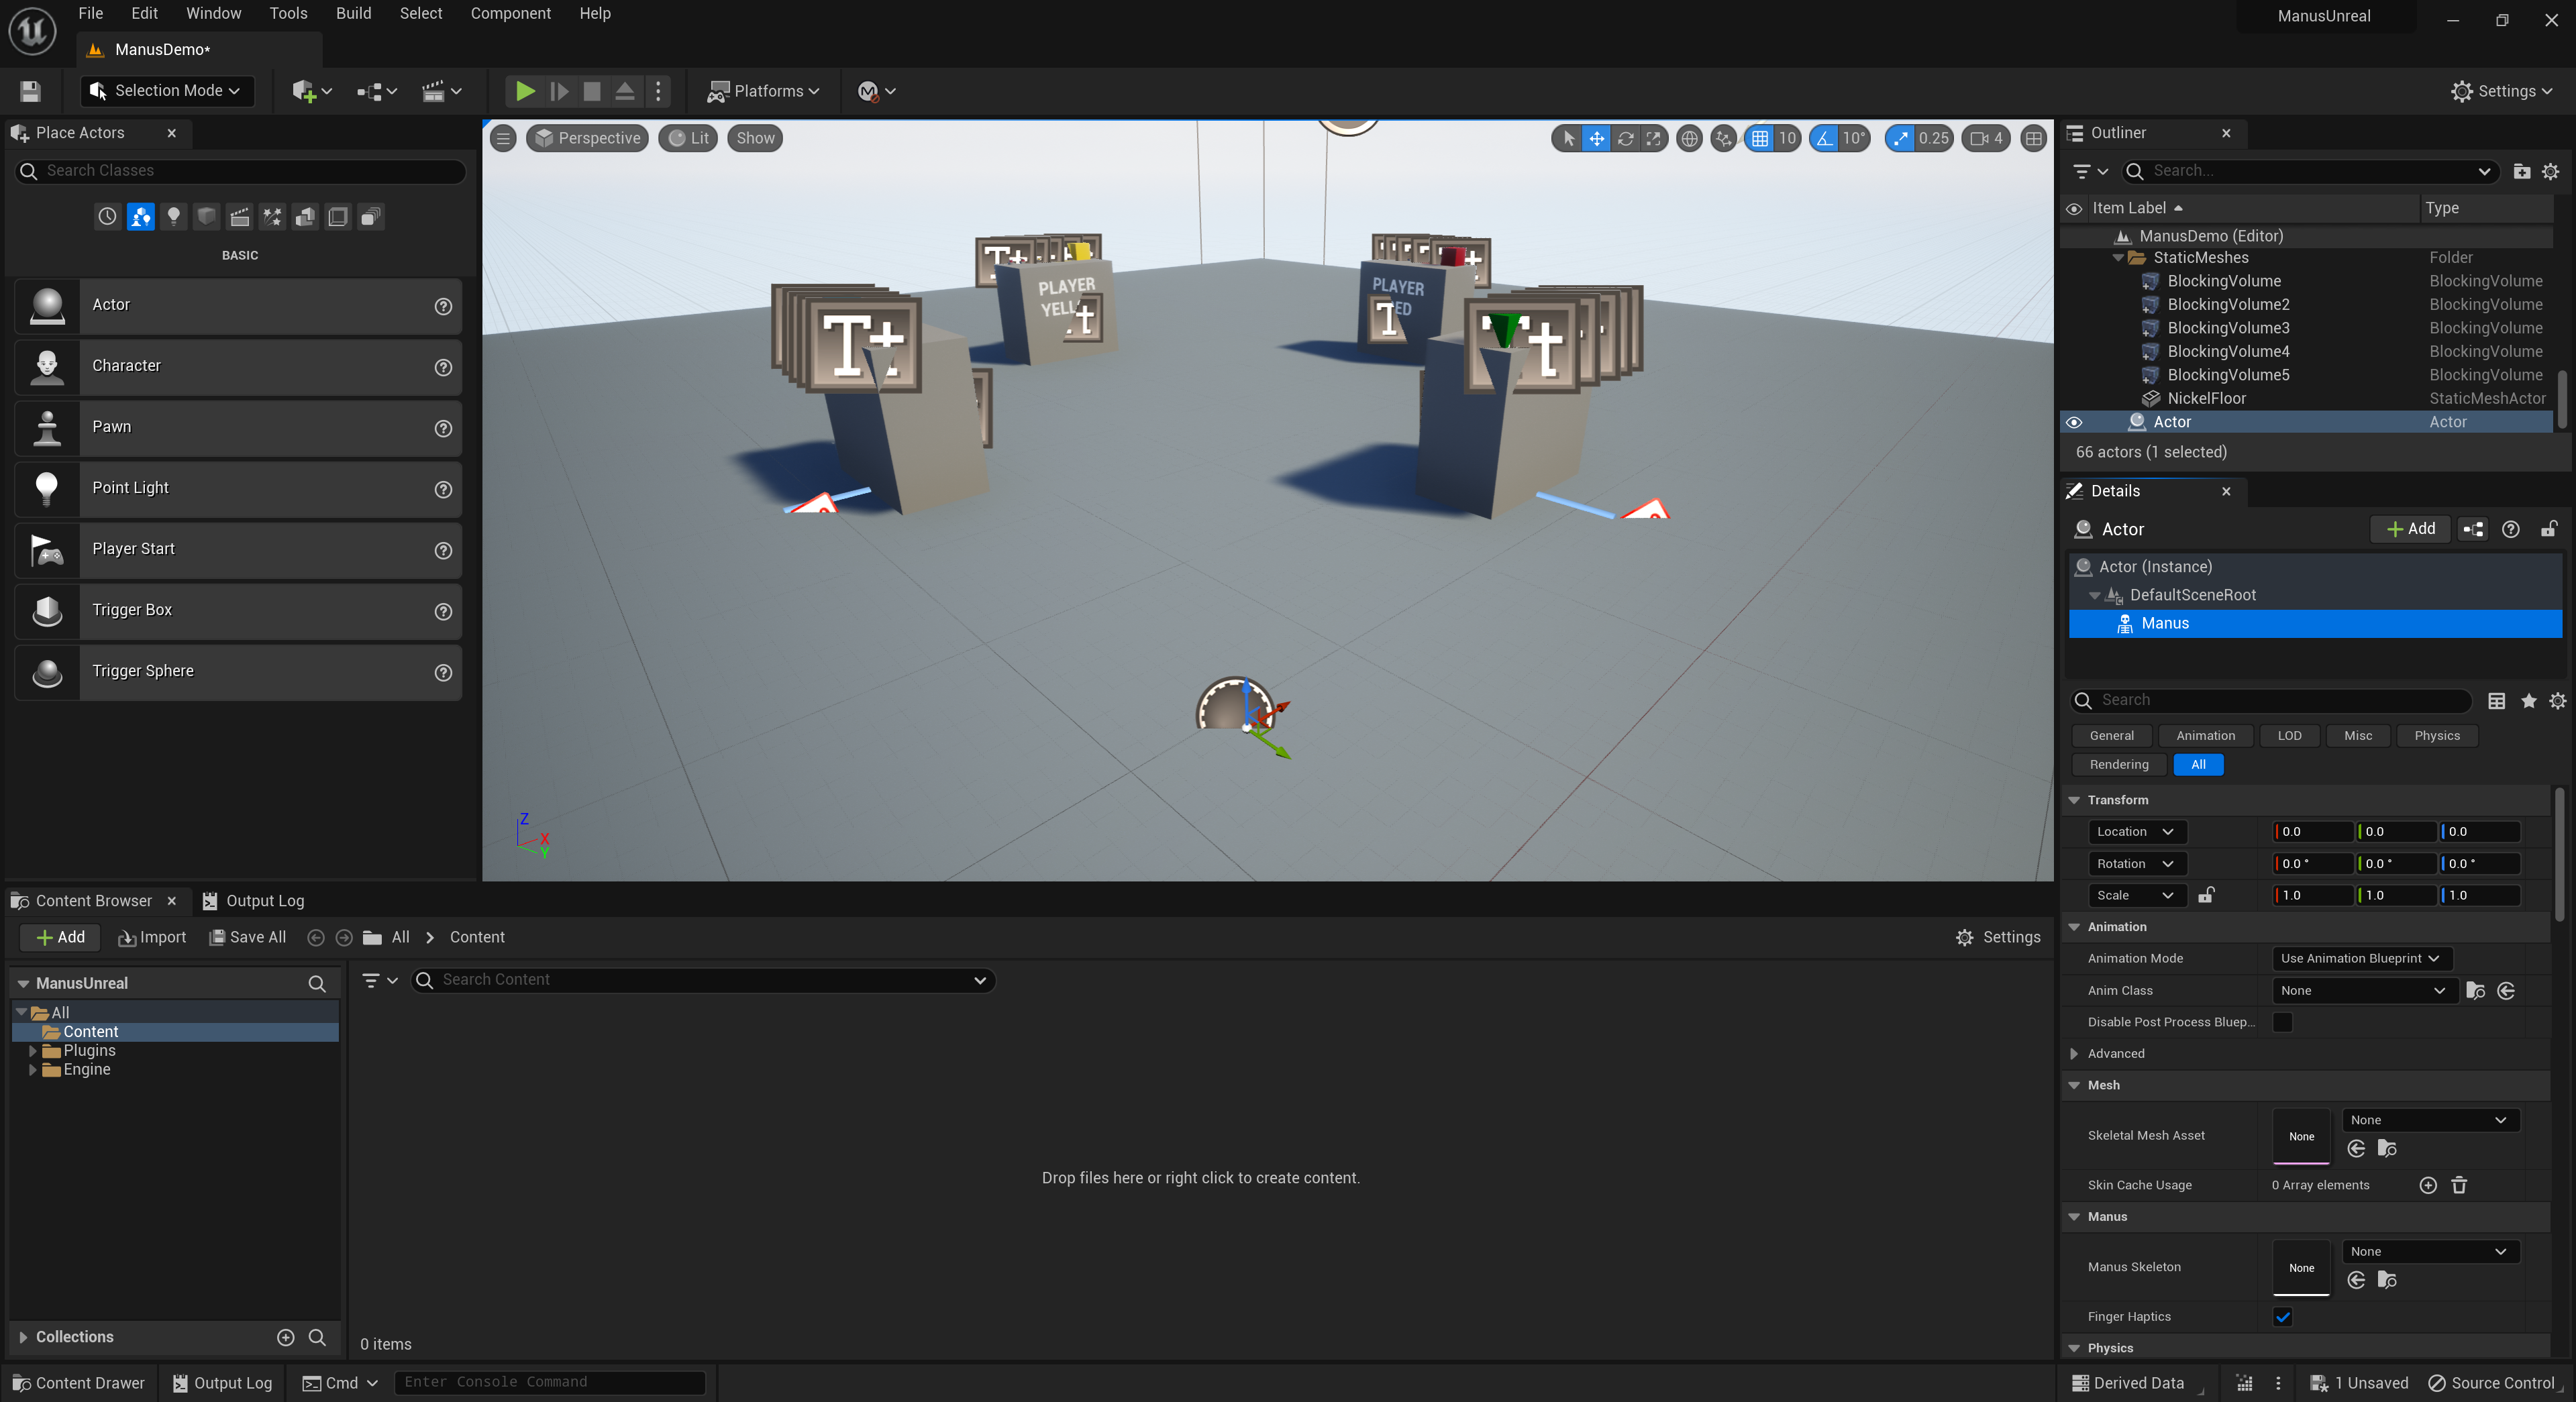Open the Blueprint/Add Component icon in Details
The height and width of the screenshot is (1402, 2576).
[2473, 529]
